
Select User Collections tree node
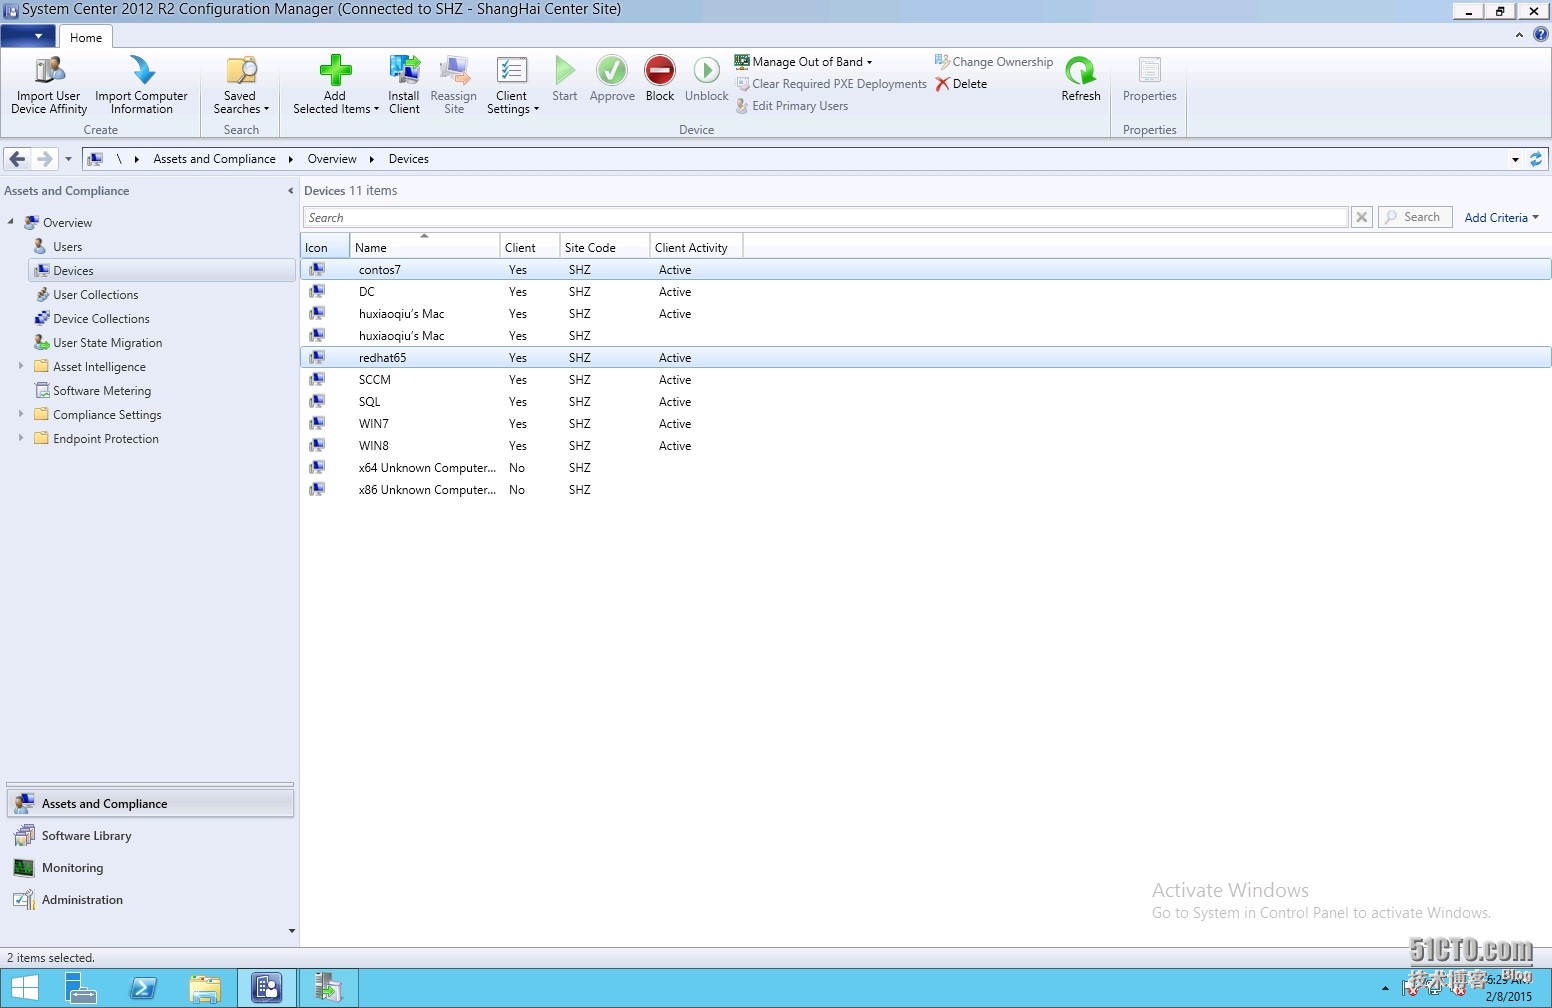95,295
